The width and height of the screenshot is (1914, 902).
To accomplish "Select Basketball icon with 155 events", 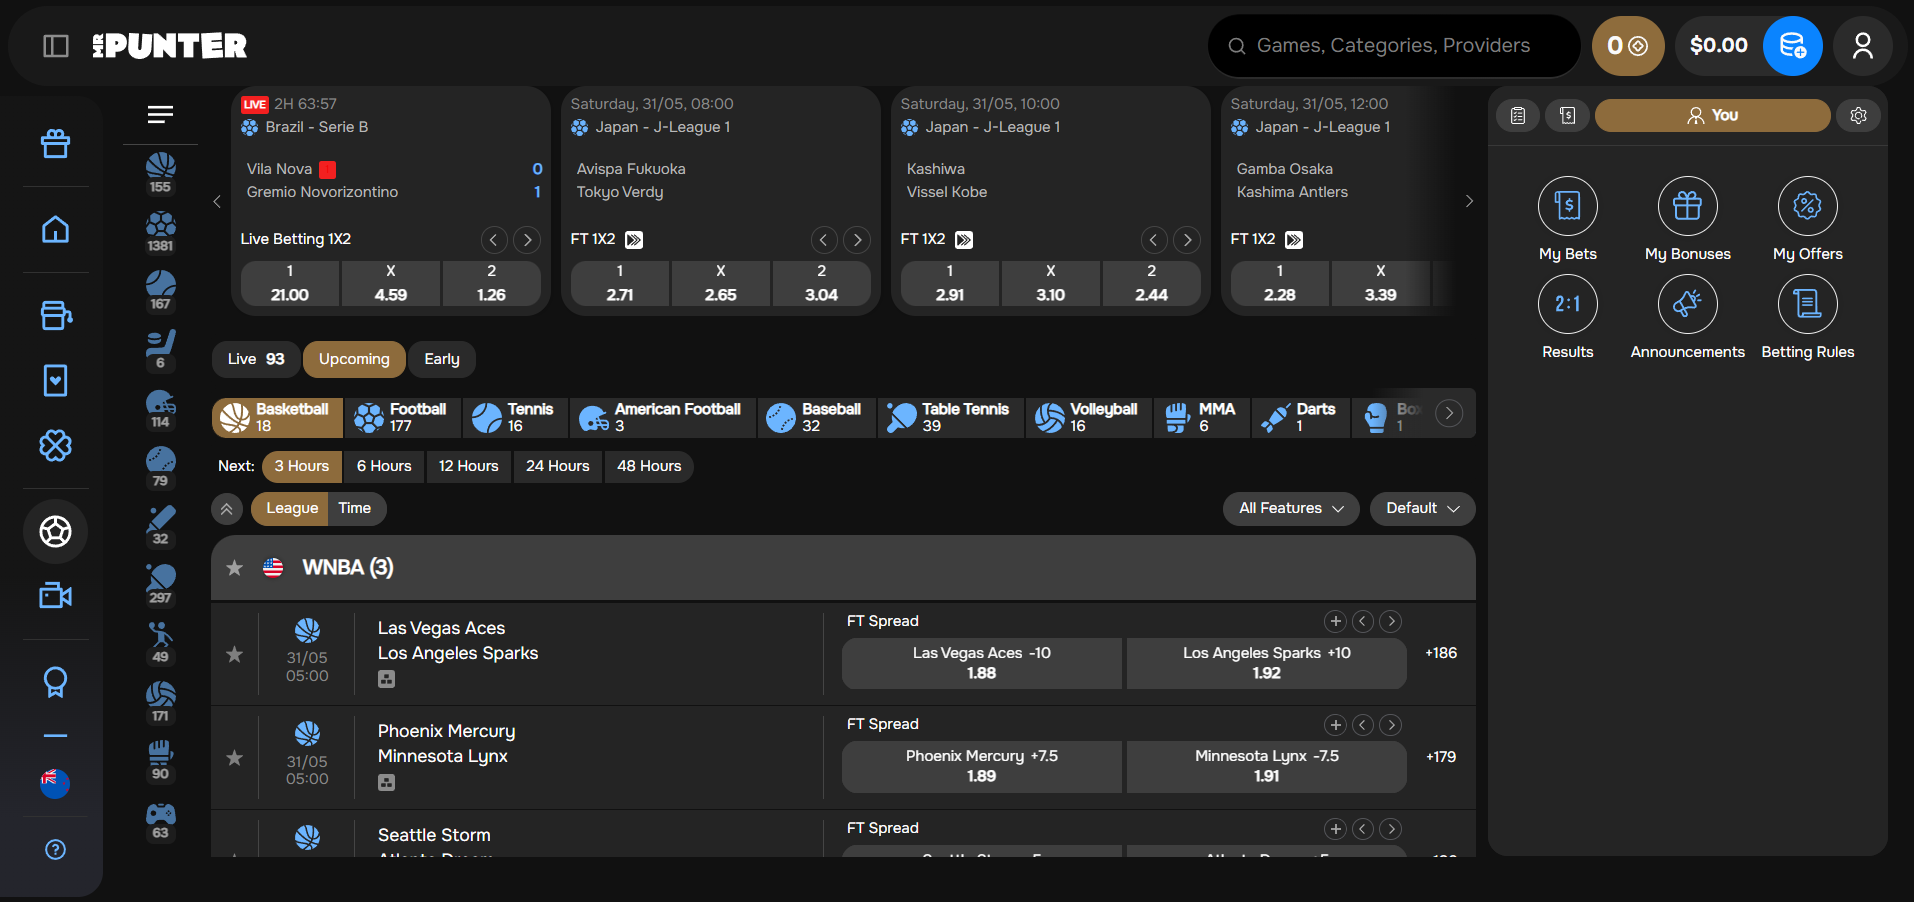I will (160, 173).
